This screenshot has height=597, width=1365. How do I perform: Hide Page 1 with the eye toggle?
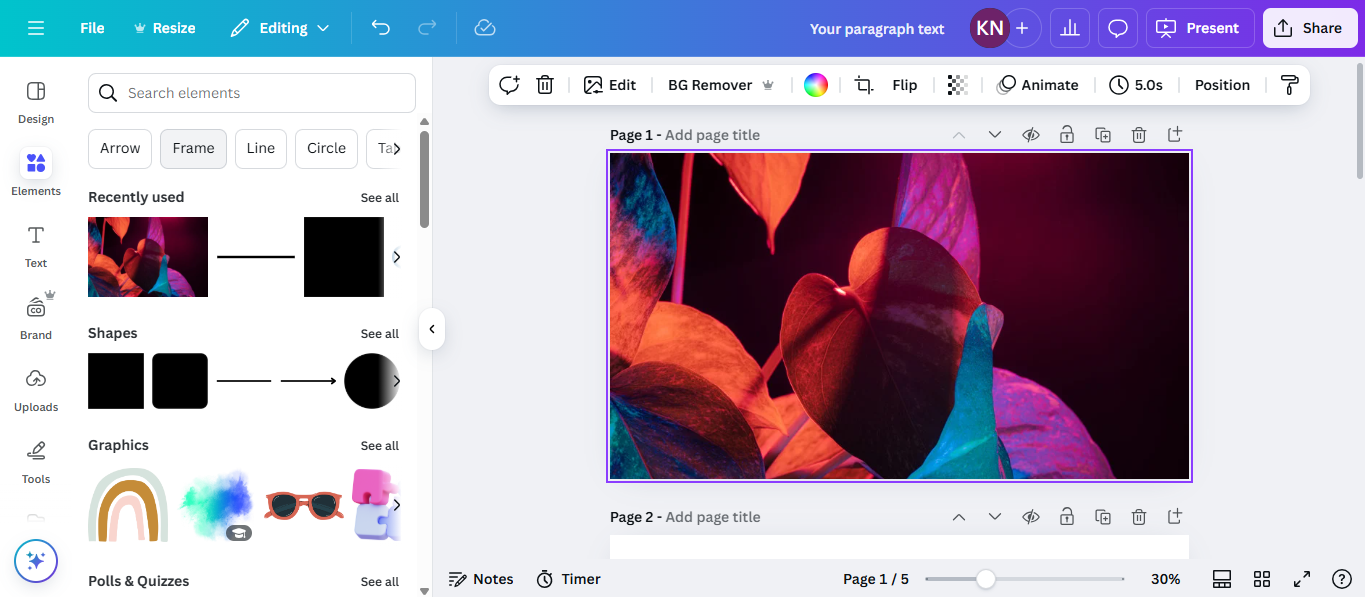point(1031,133)
